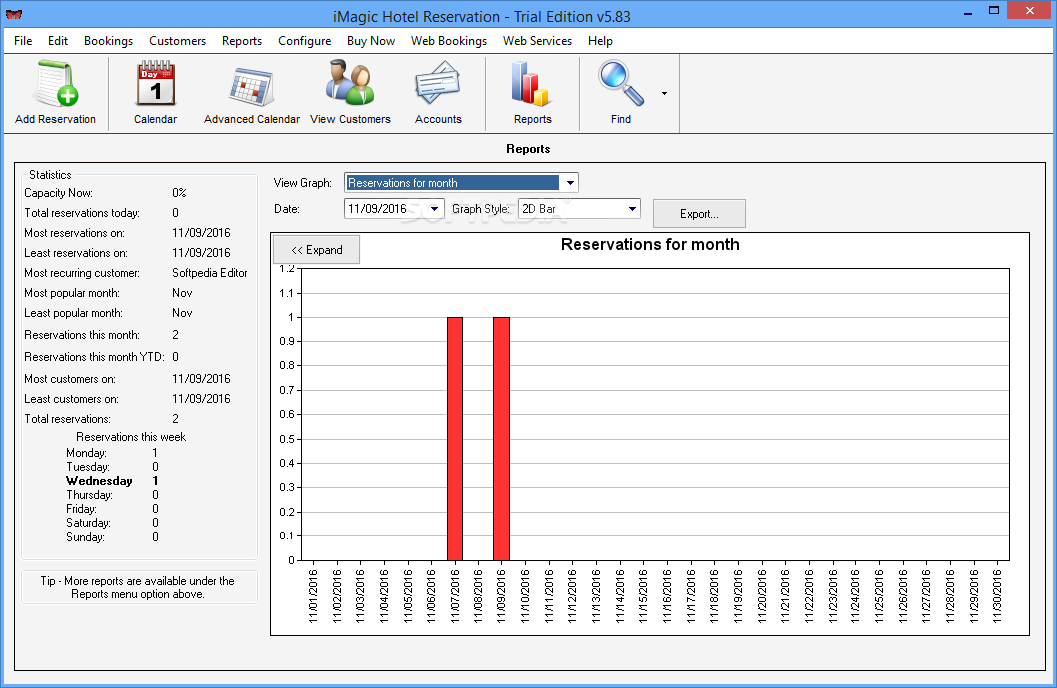This screenshot has height=688, width=1057.
Task: Maximize the iMagic Hotel Reservation window
Action: (x=994, y=11)
